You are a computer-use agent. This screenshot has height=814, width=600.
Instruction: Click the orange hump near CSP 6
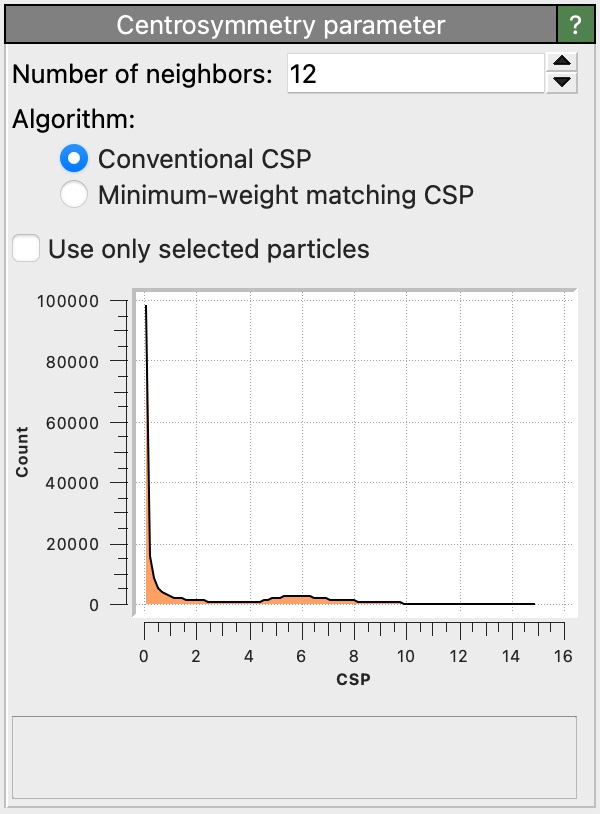298,599
